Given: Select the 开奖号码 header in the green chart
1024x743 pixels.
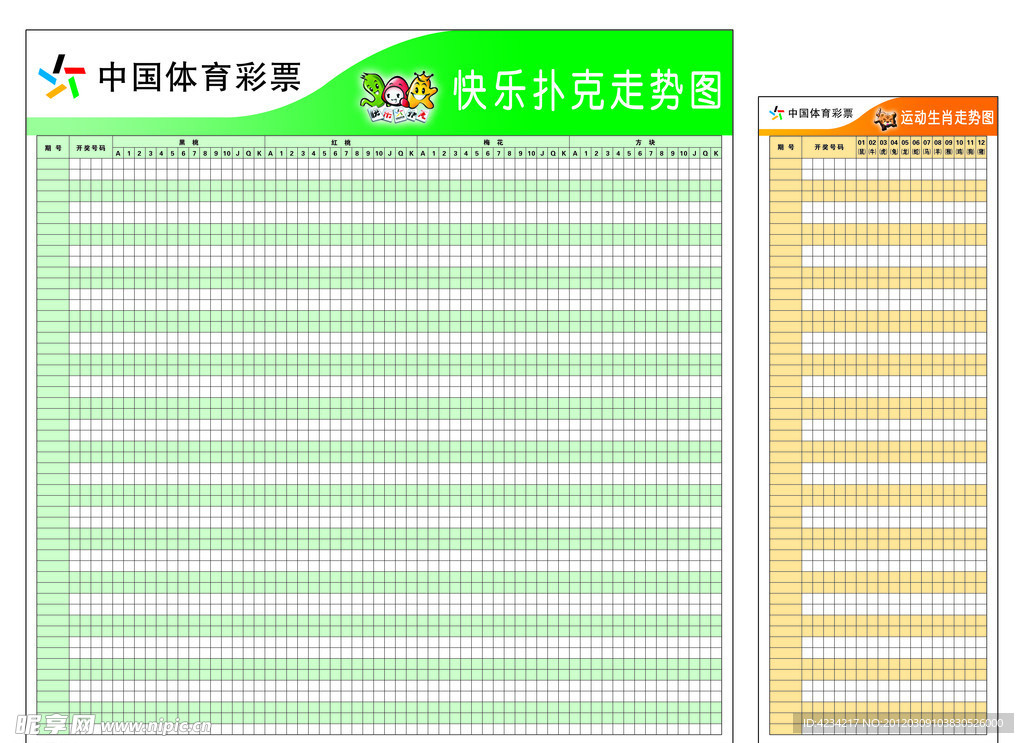Looking at the screenshot, I should tap(91, 148).
